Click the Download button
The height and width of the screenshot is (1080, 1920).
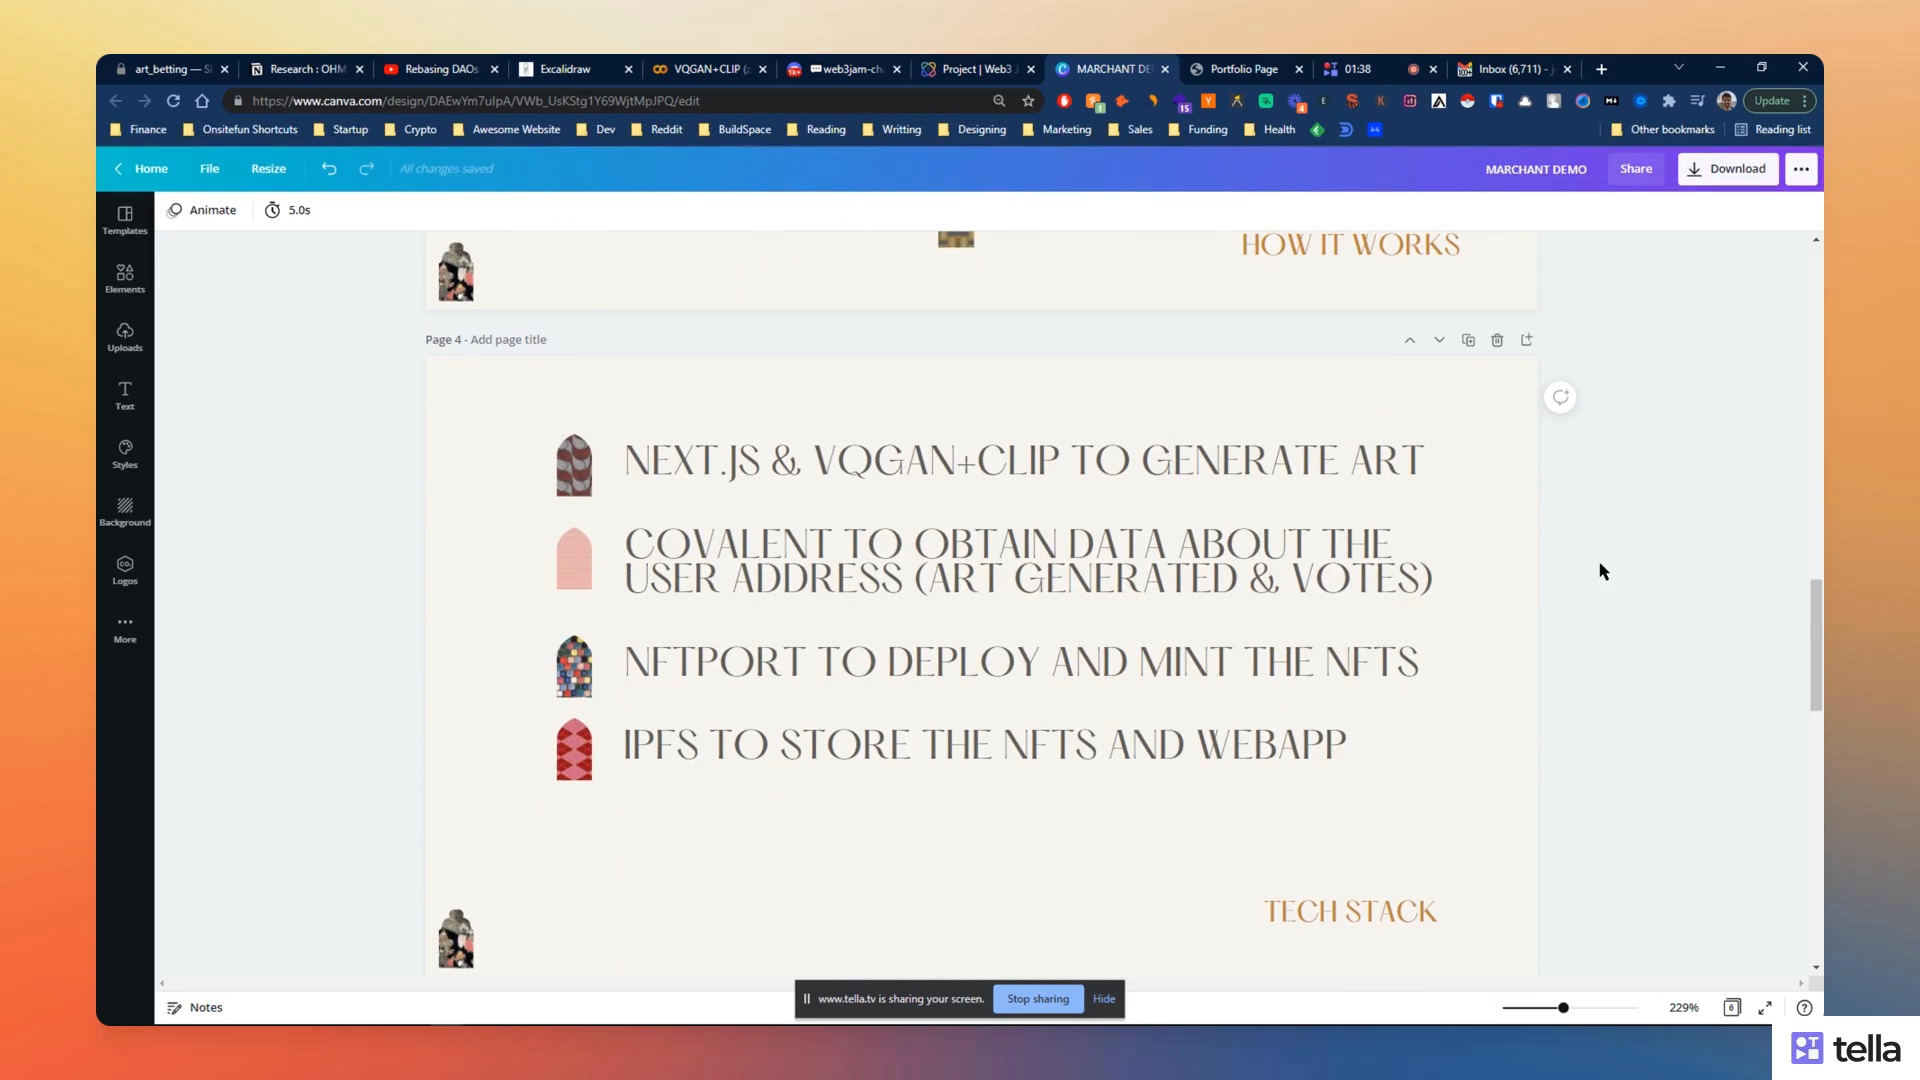click(1727, 169)
